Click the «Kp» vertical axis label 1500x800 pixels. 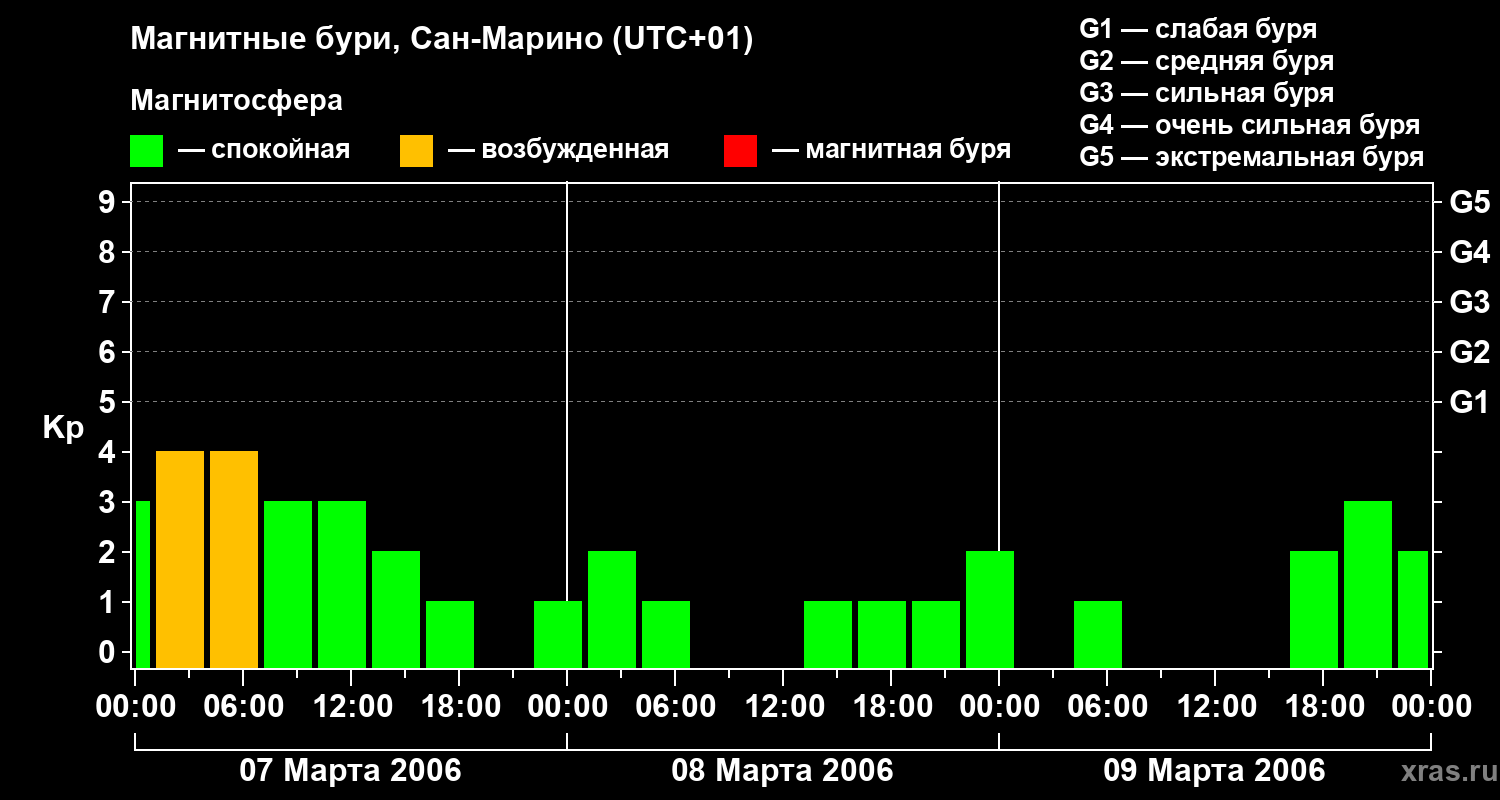[x=63, y=428]
